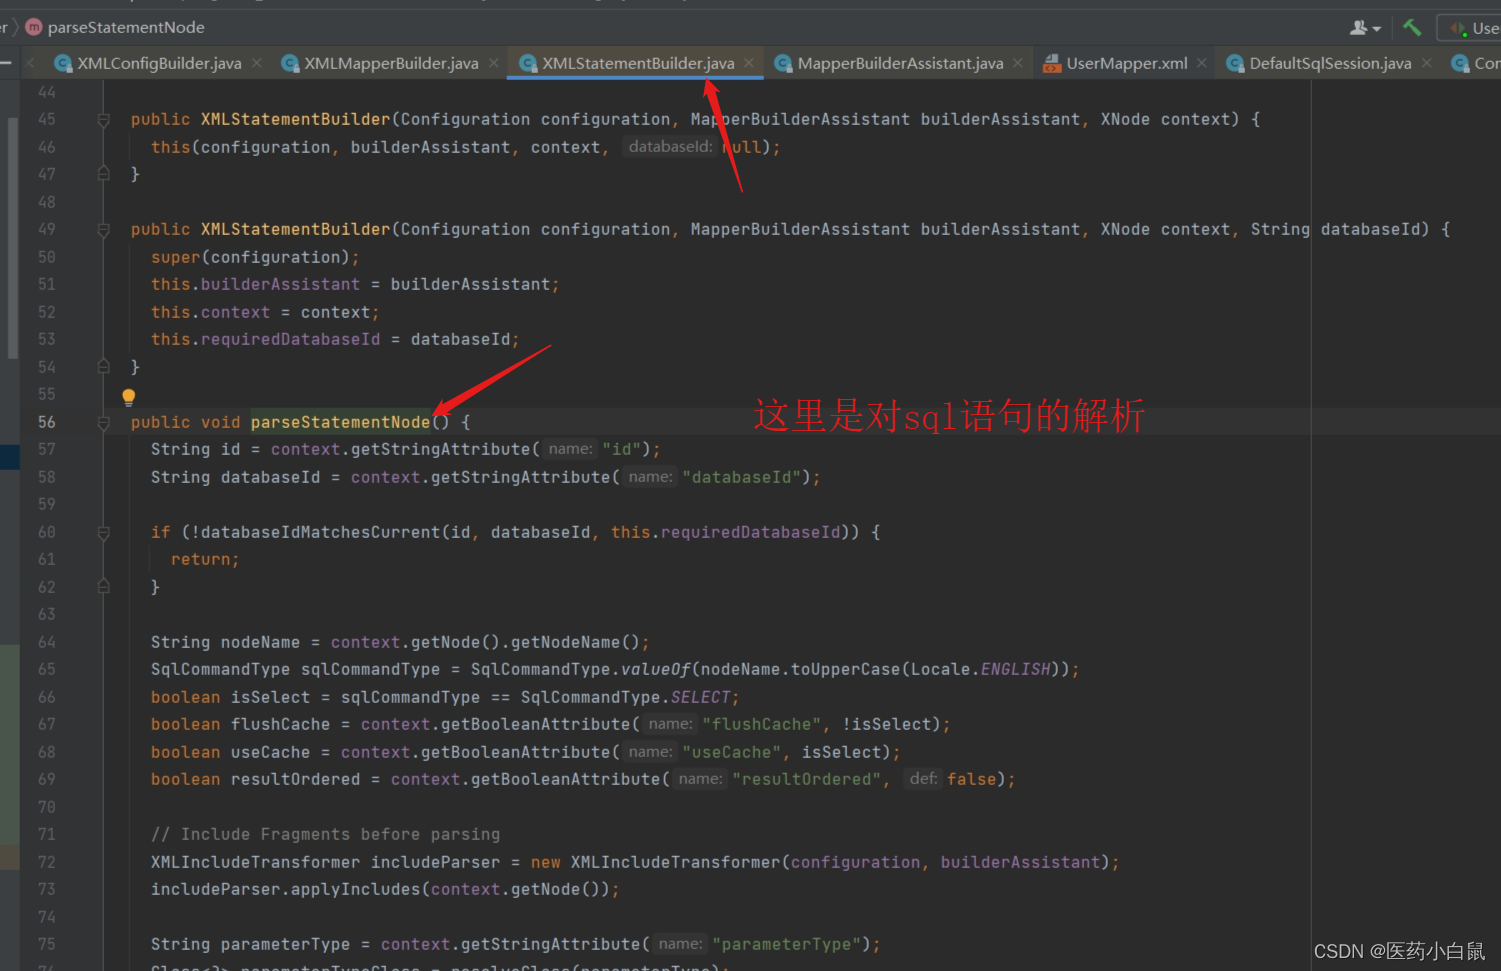This screenshot has width=1501, height=971.
Task: Click databaseIdMatchesCurrent on line 60
Action: [x=321, y=532]
